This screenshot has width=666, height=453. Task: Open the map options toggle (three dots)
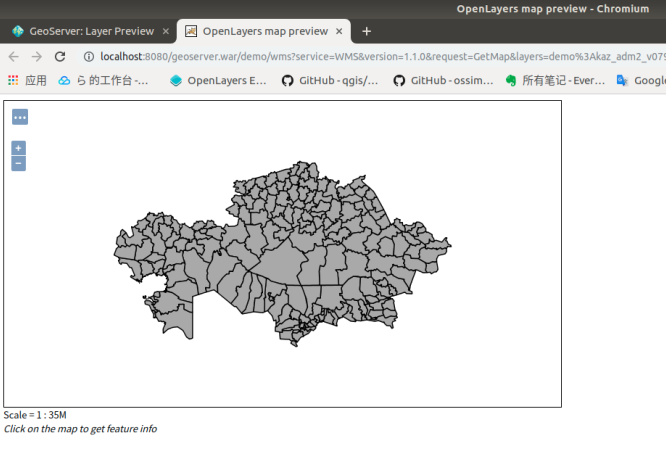[x=19, y=117]
